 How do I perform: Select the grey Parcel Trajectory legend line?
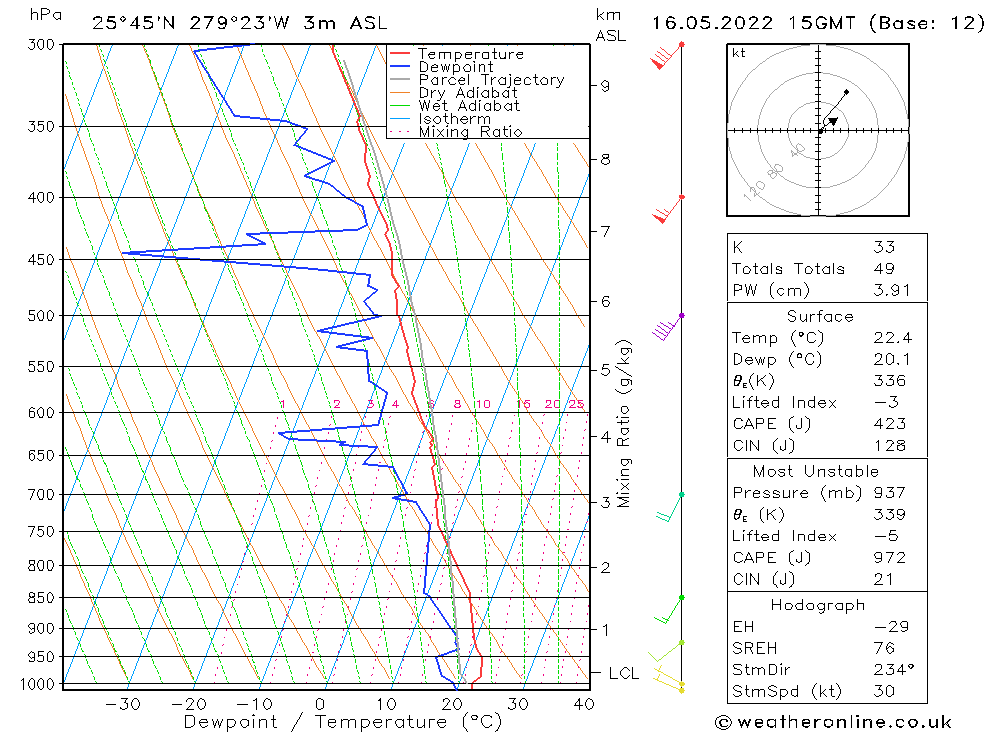(400, 80)
